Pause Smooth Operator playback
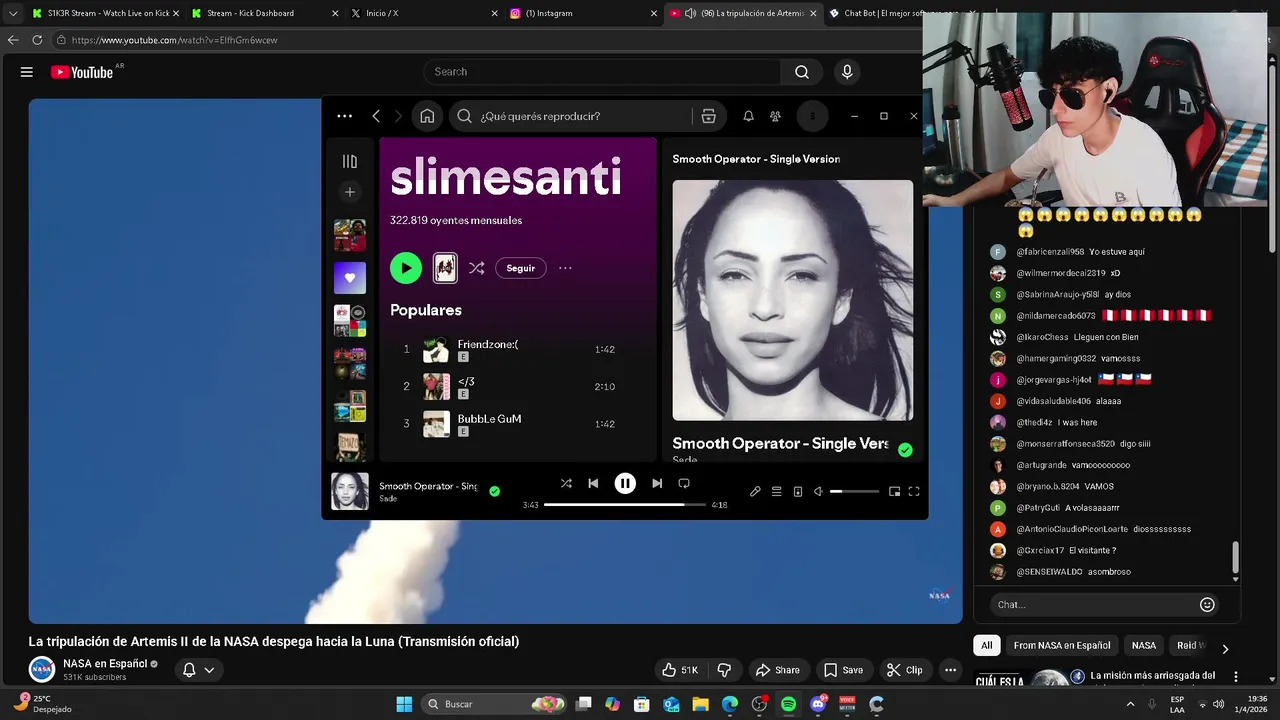 [x=625, y=483]
